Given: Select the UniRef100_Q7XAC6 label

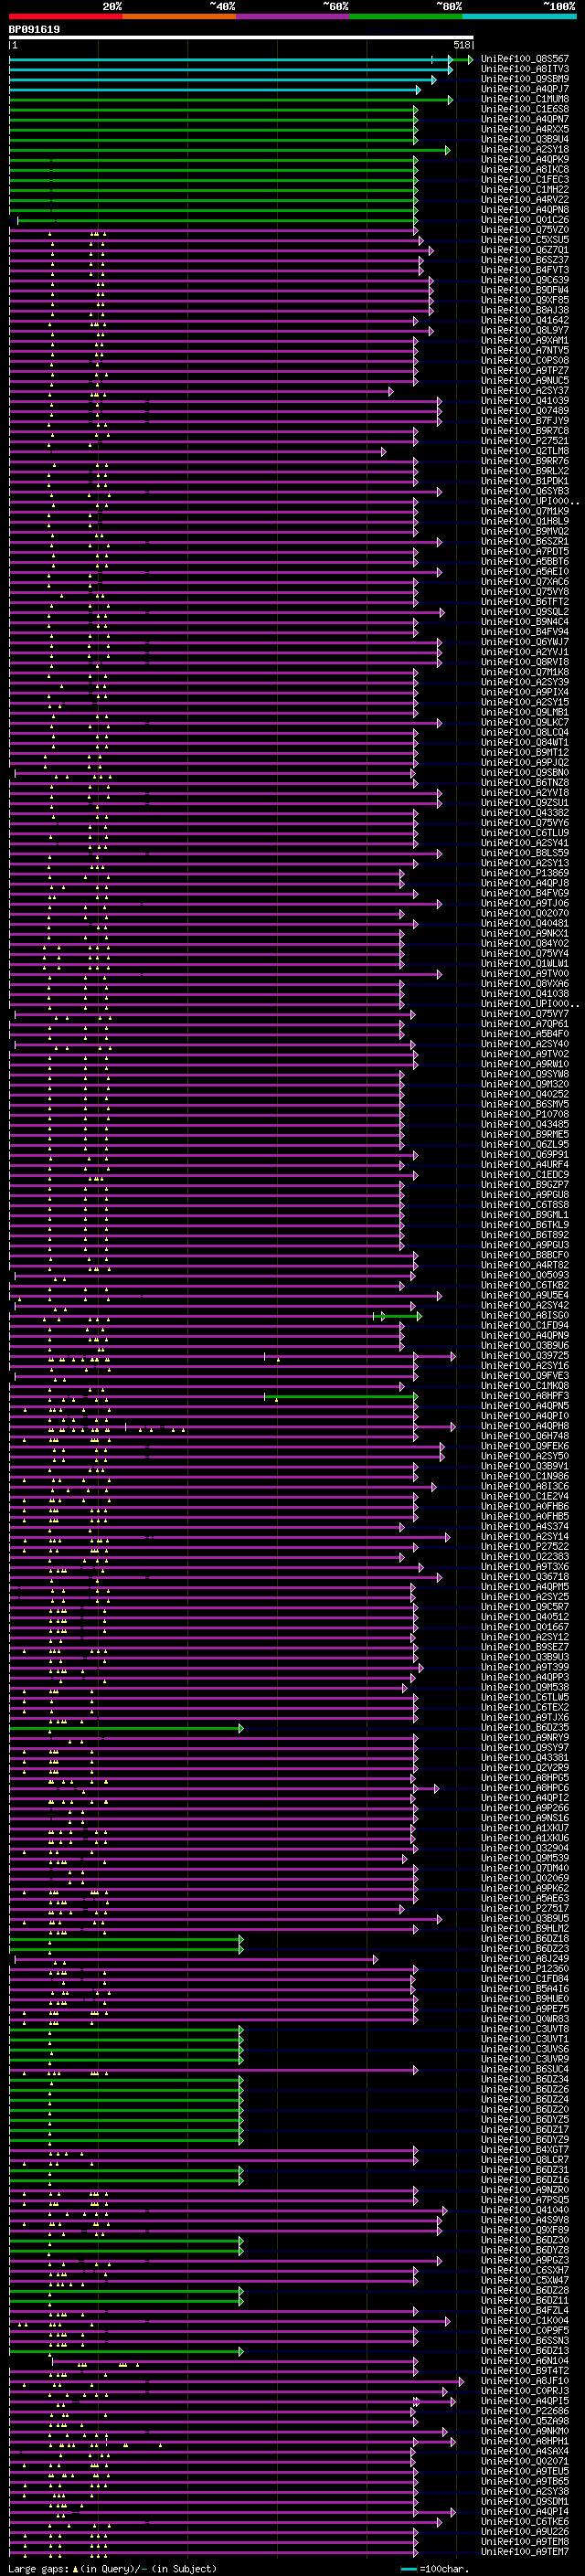Looking at the screenshot, I should click(x=525, y=582).
